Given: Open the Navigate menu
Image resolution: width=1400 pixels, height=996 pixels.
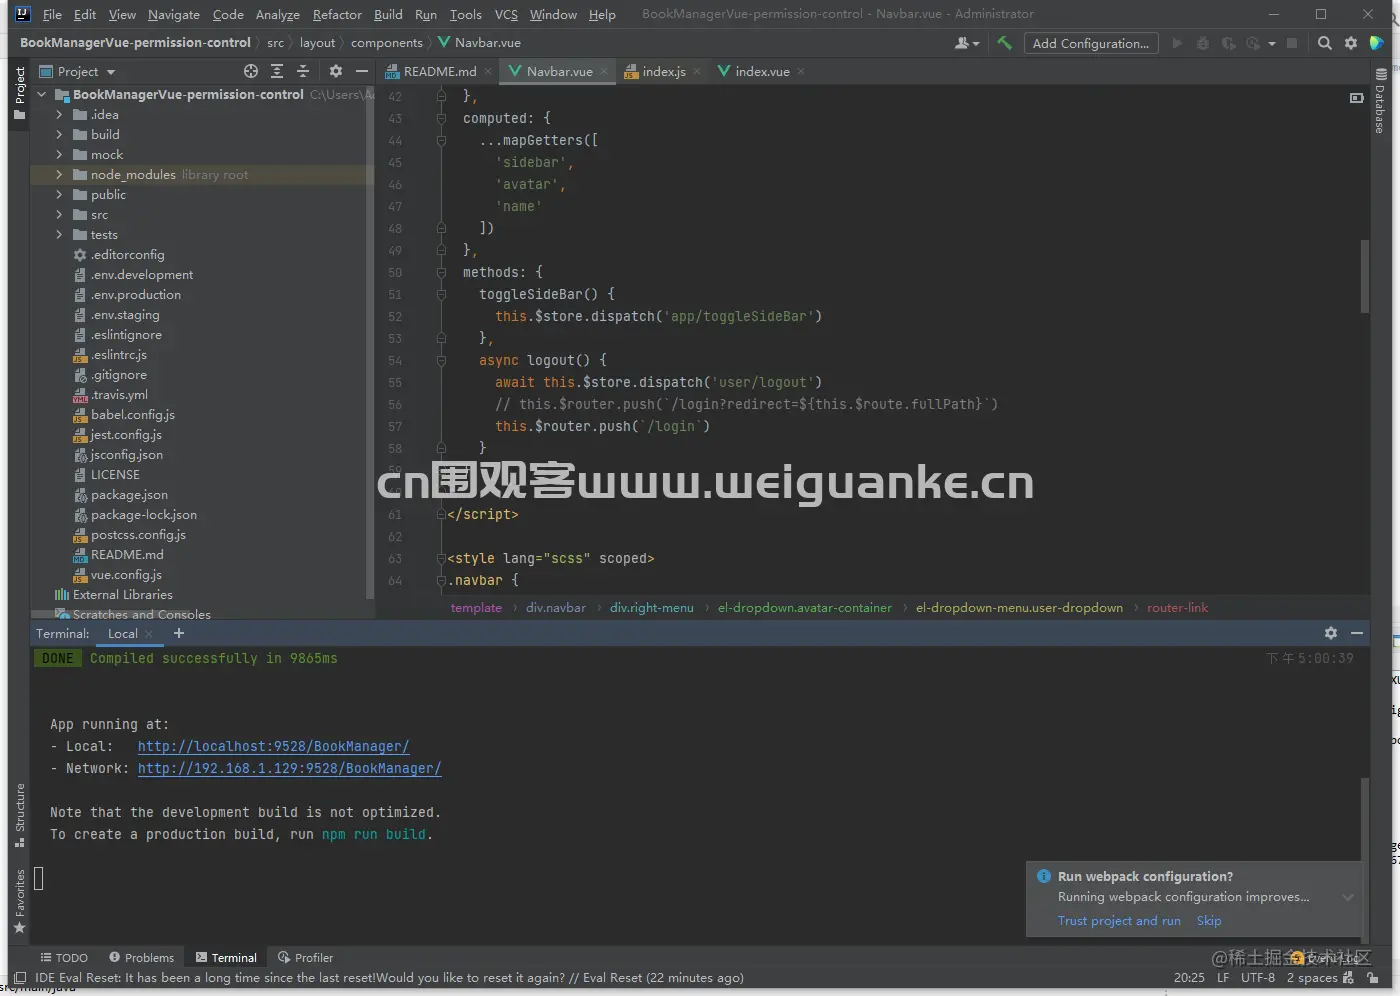Looking at the screenshot, I should click(x=174, y=15).
